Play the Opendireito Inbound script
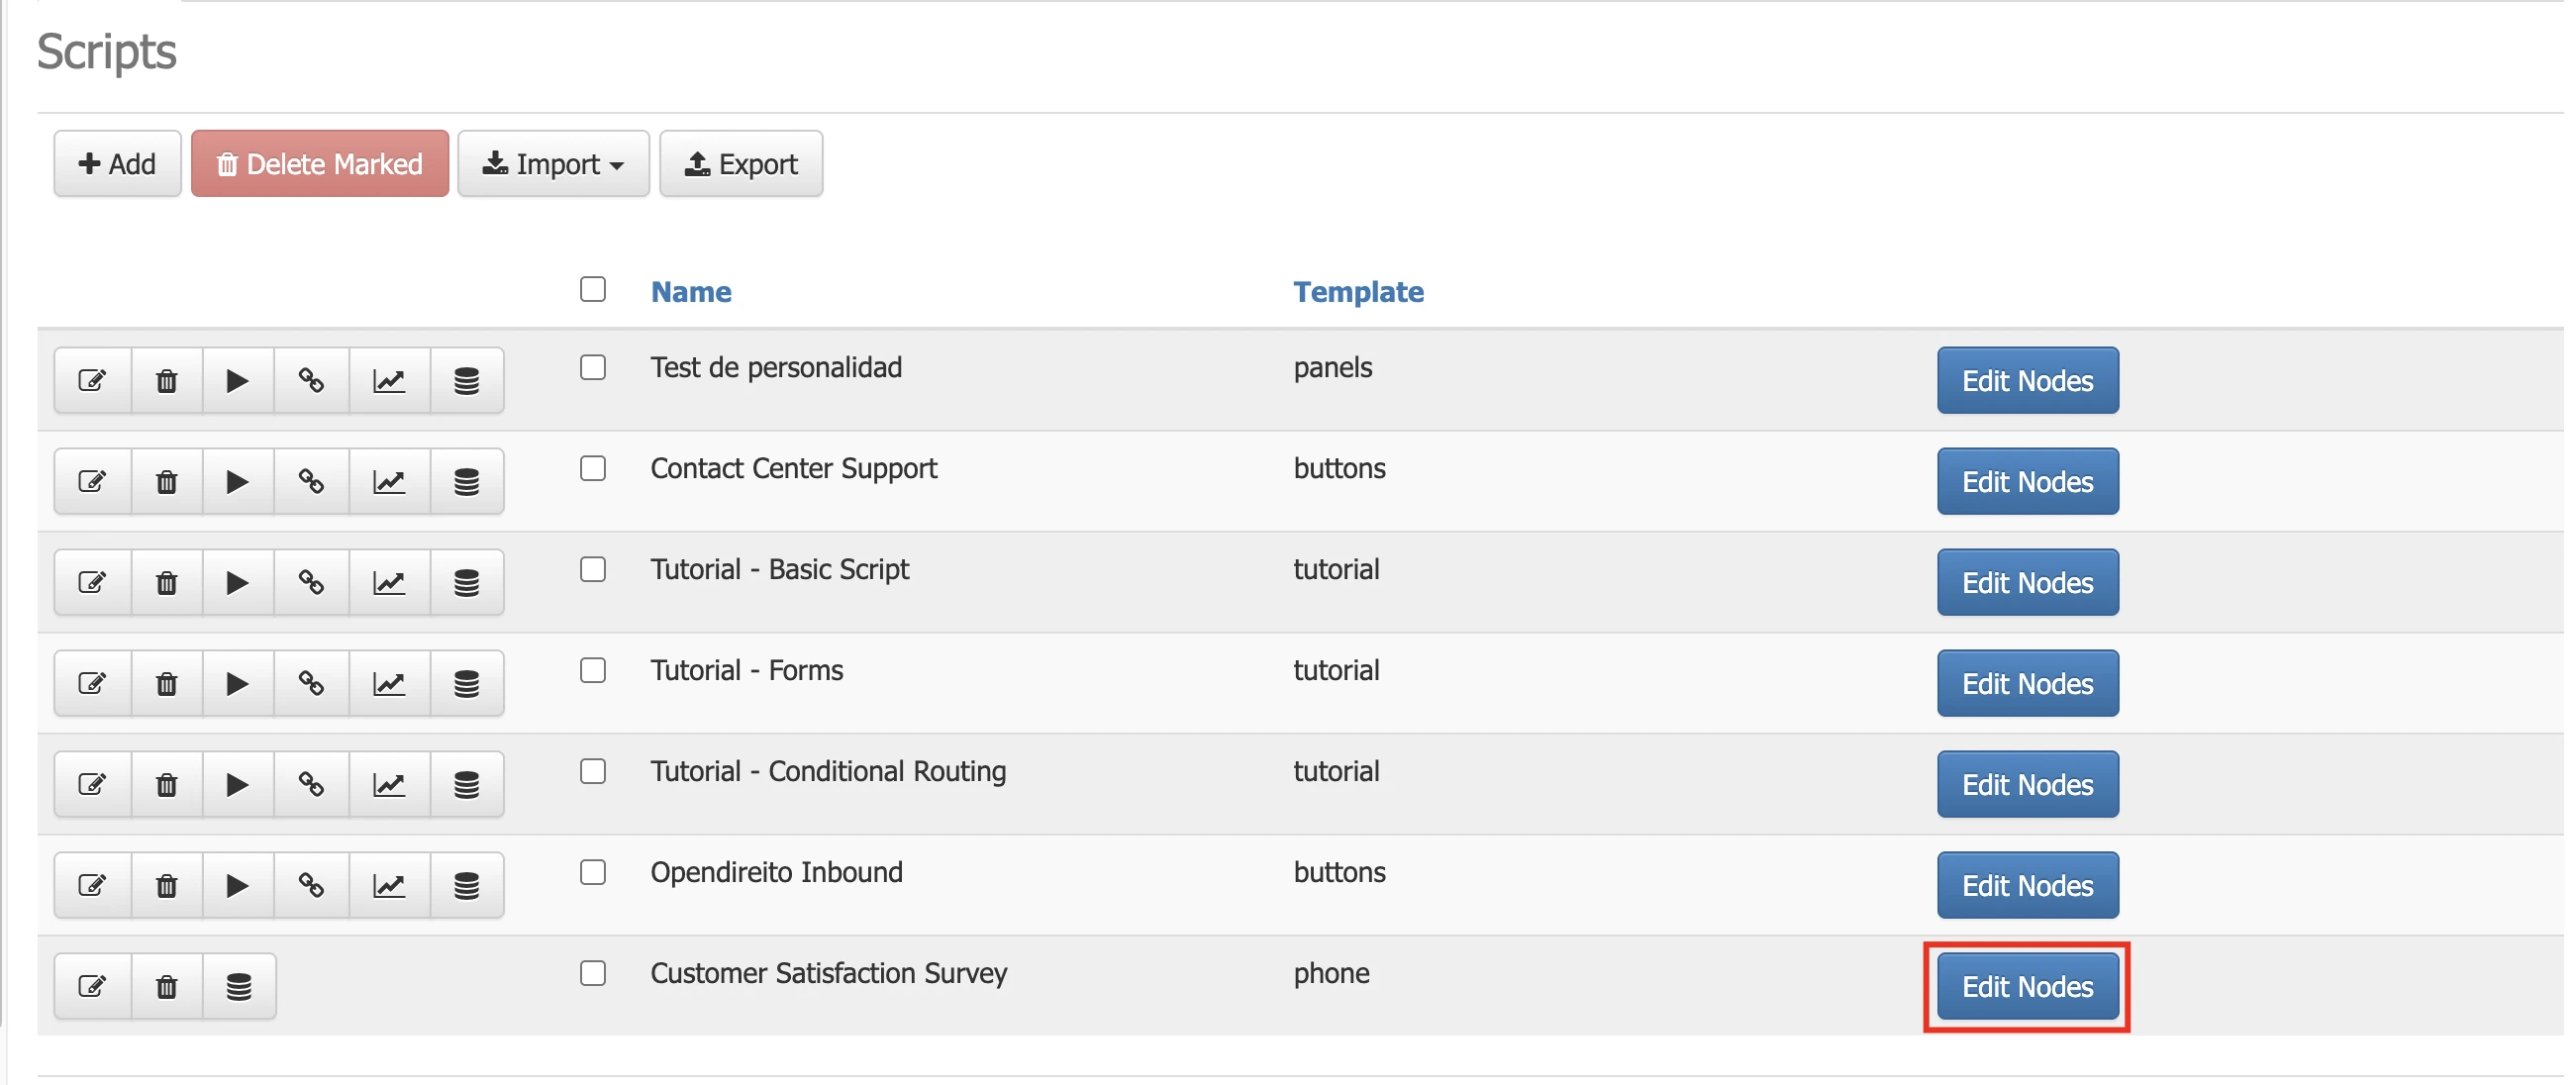Image resolution: width=2576 pixels, height=1085 pixels. click(237, 886)
